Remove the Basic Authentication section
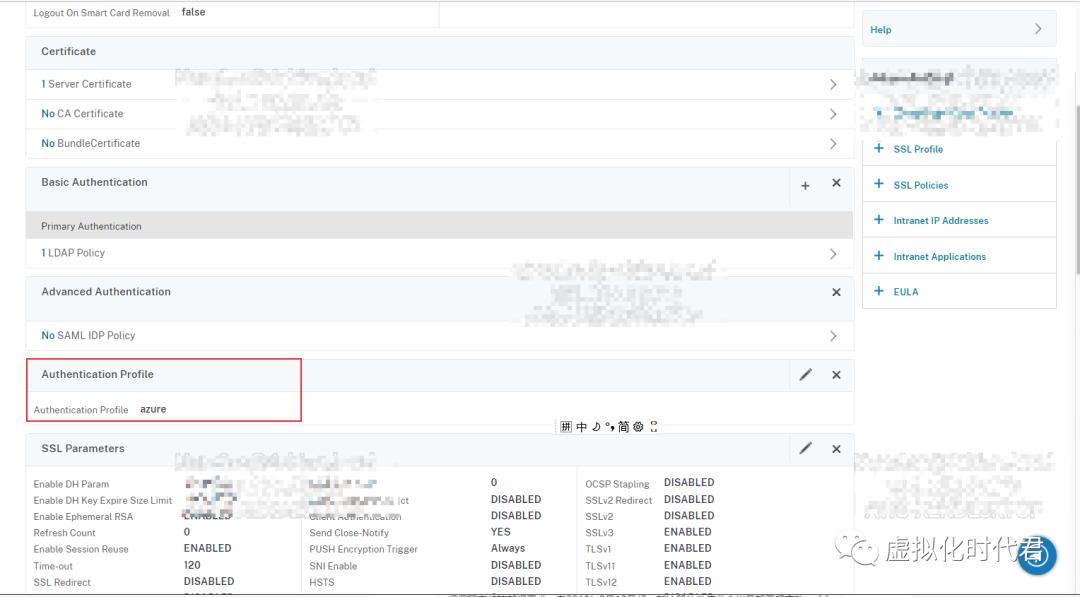This screenshot has width=1080, height=597. point(836,182)
